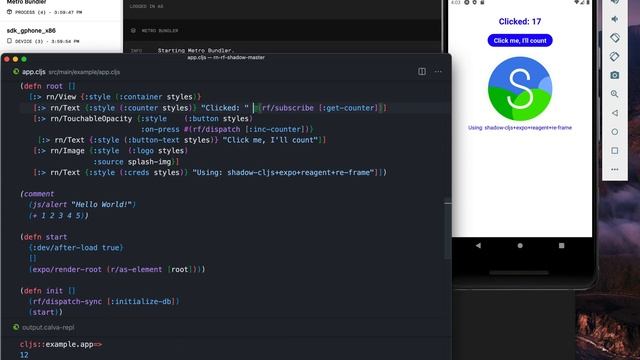Tap the Android recents square on the phone navigation bar
Screen dimensions: 640x360
(x=562, y=245)
